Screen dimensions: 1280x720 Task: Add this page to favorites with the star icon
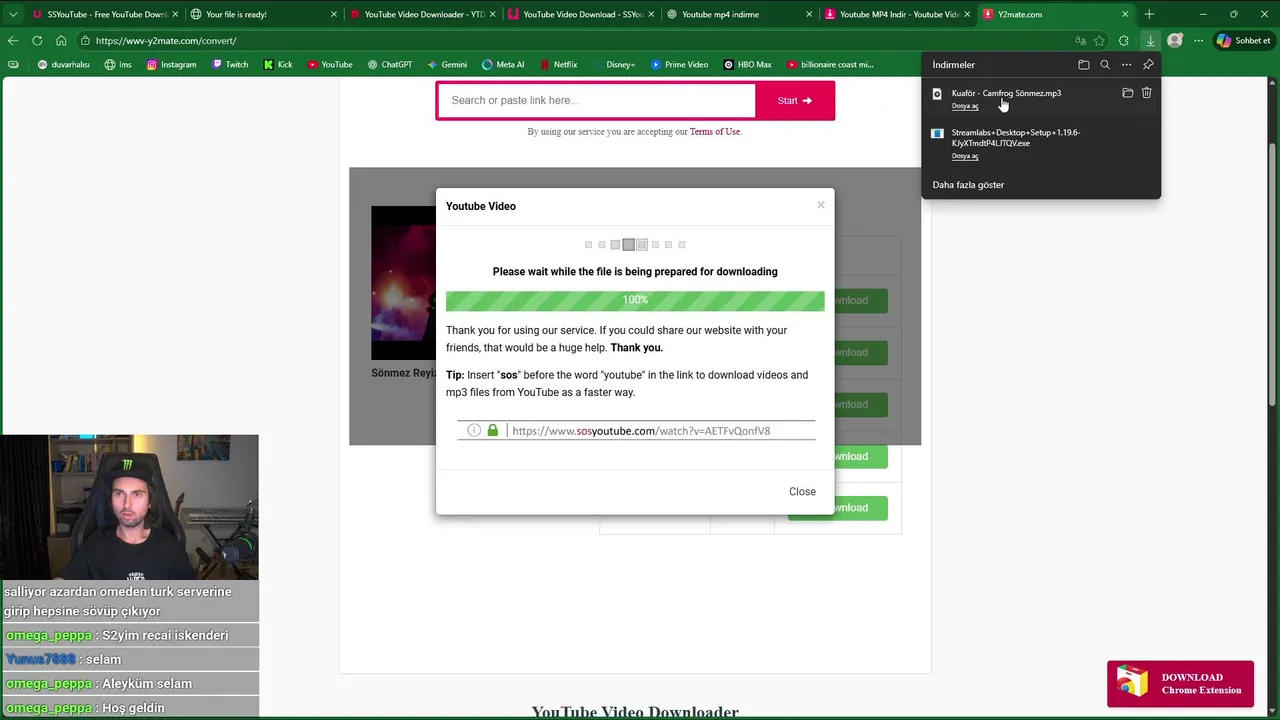[1100, 41]
